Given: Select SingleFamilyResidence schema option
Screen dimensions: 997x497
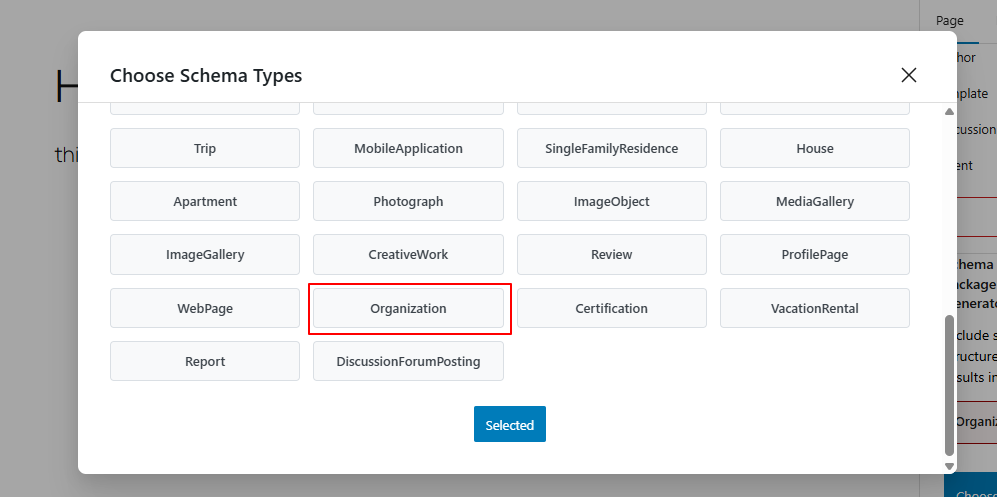Looking at the screenshot, I should coord(611,148).
